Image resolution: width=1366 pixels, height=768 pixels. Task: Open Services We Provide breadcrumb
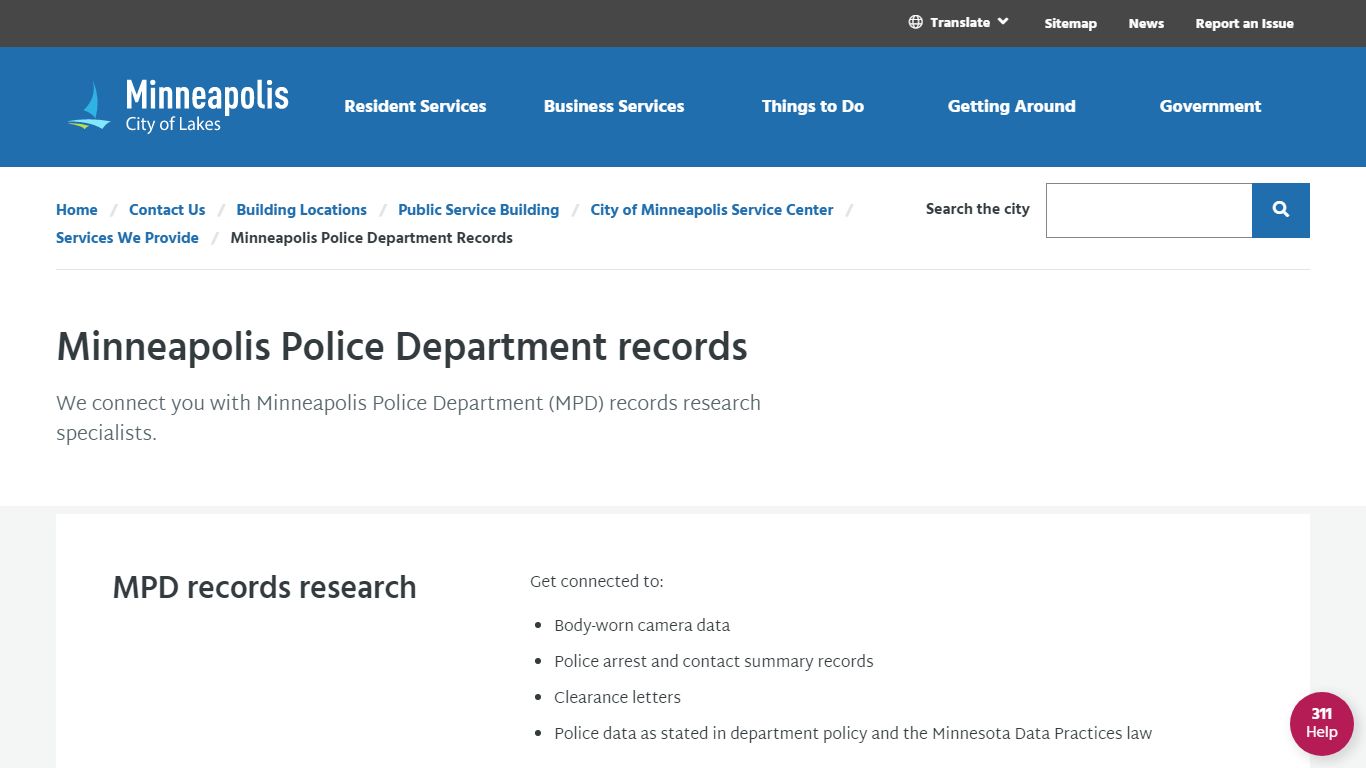[127, 238]
